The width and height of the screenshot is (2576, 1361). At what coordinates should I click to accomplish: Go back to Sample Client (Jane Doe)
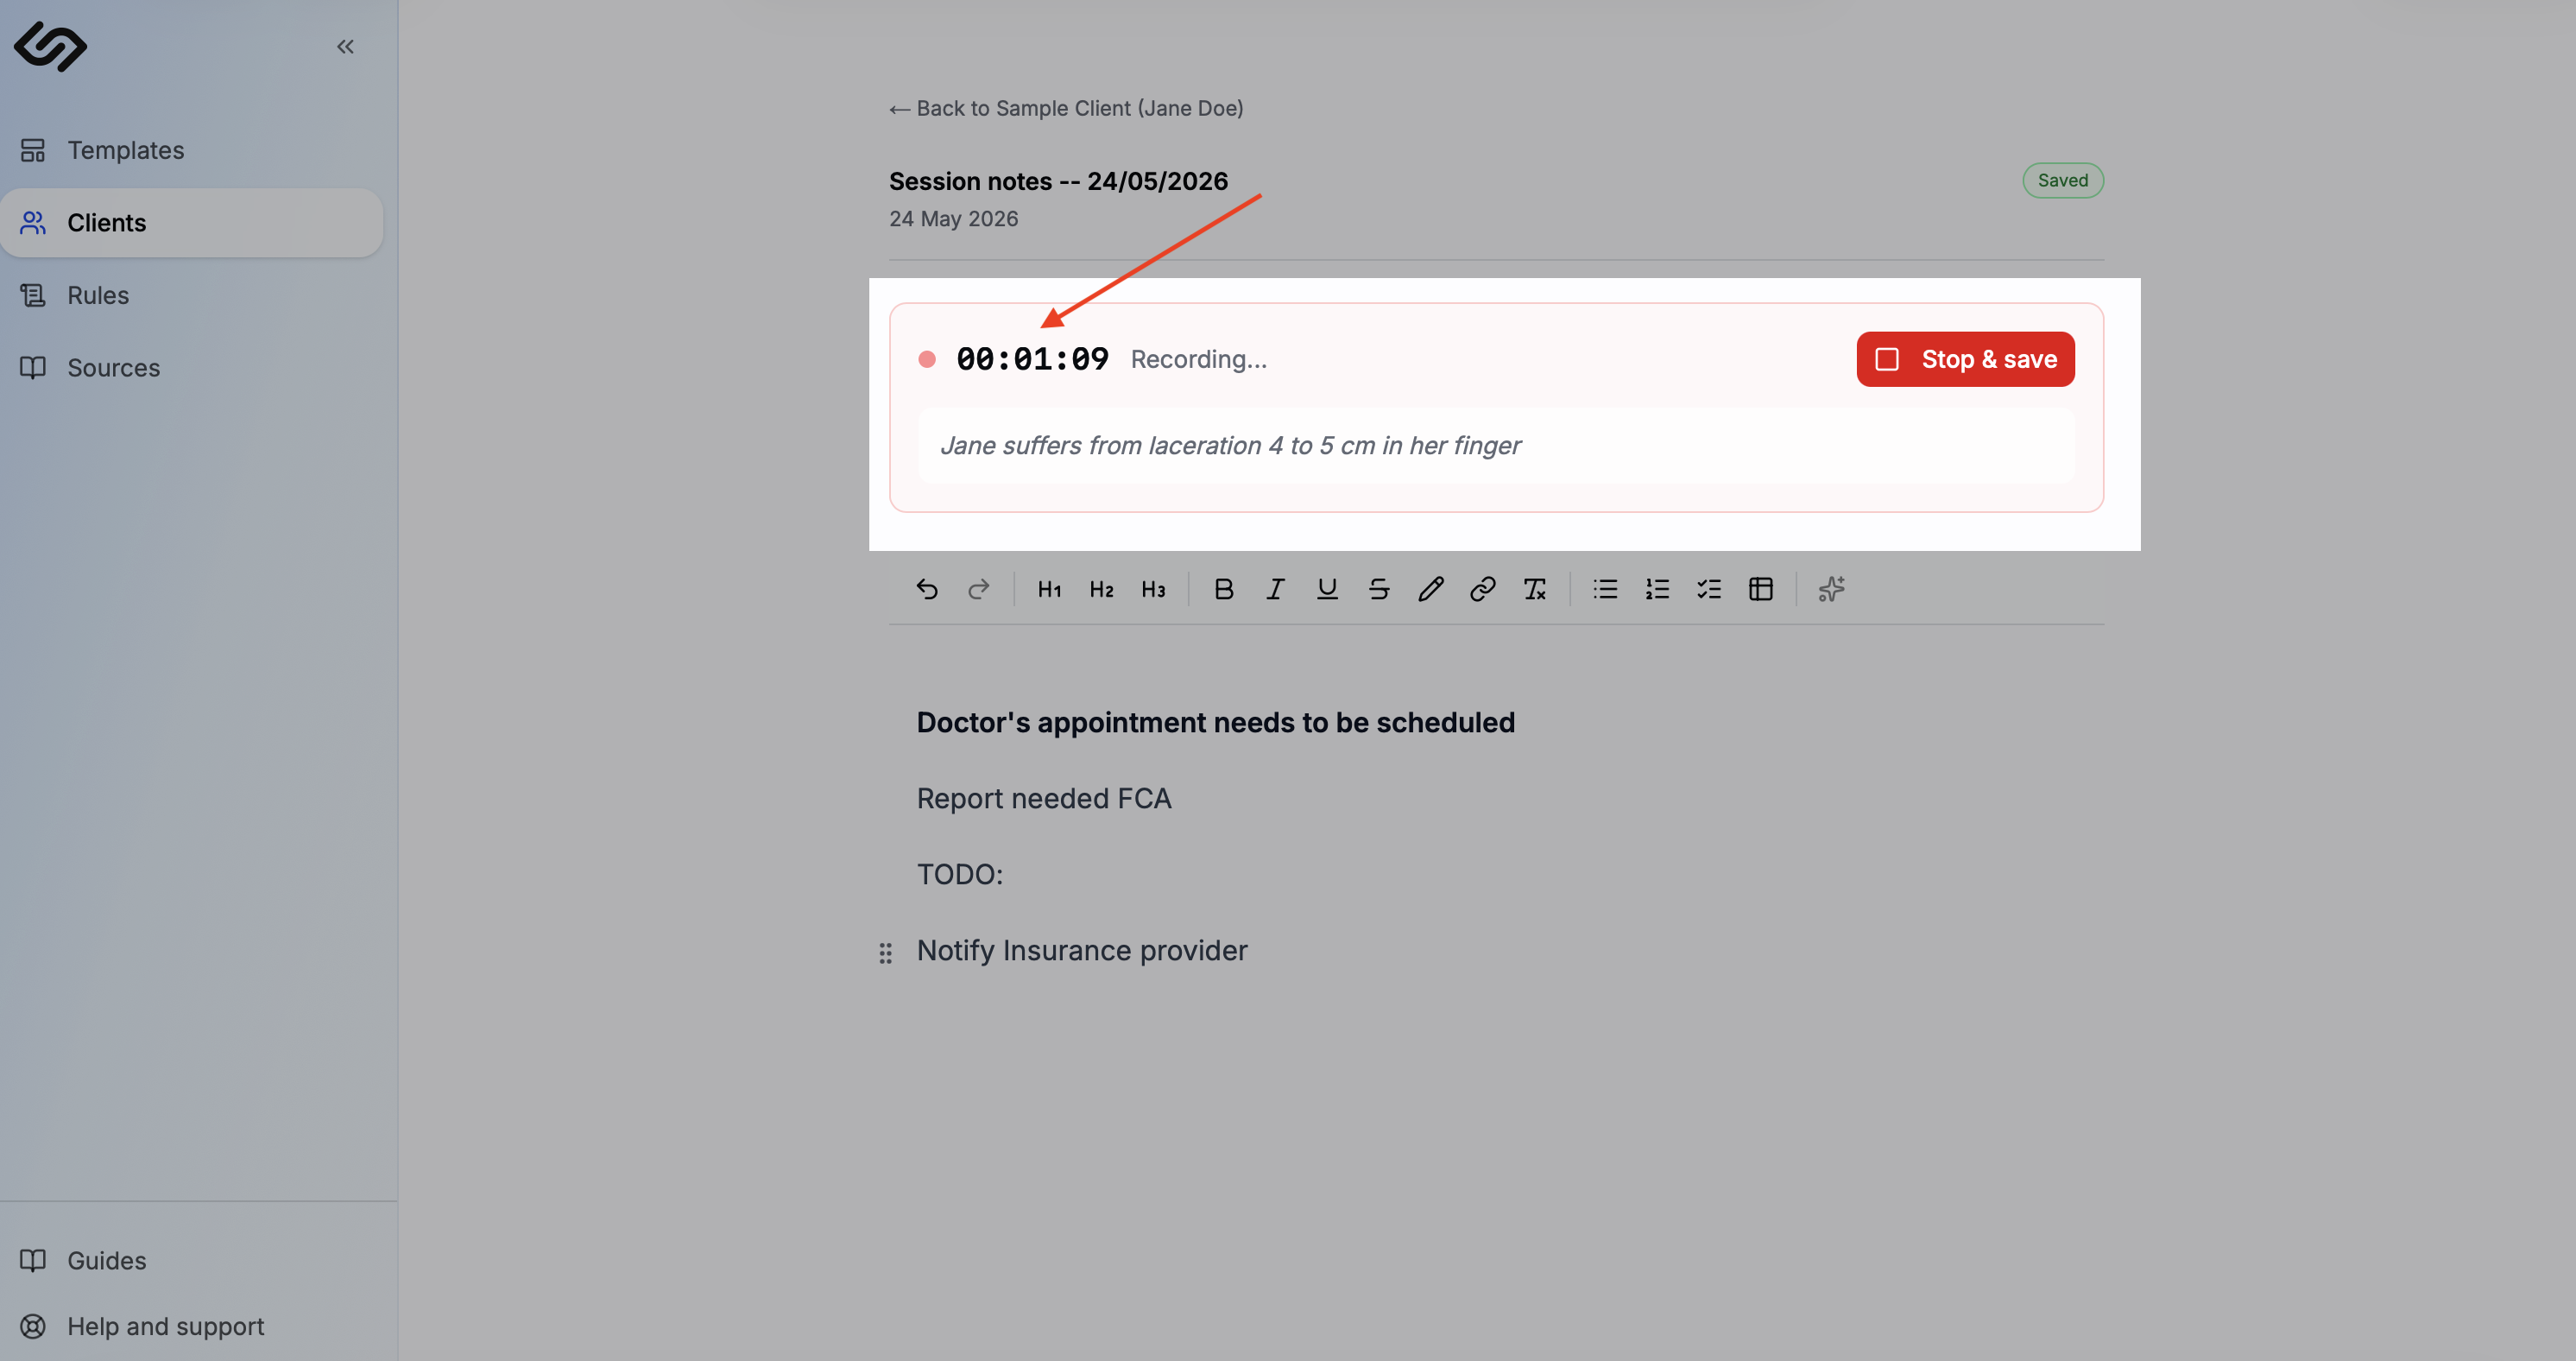coord(1066,108)
